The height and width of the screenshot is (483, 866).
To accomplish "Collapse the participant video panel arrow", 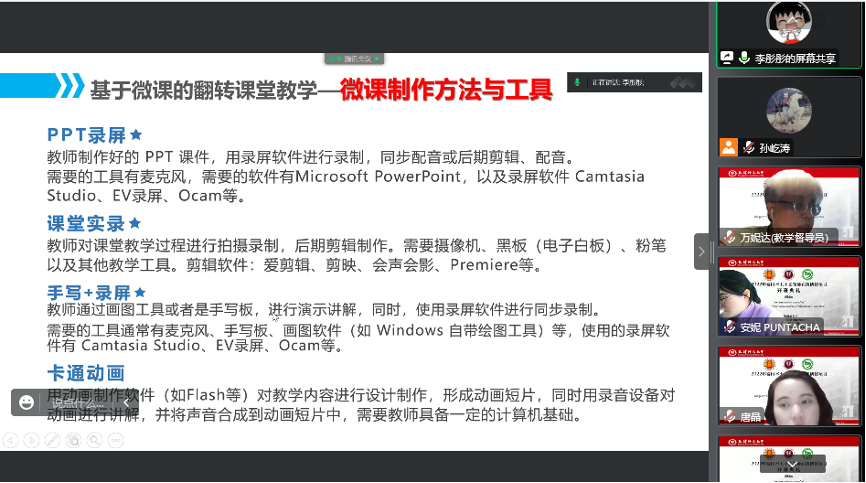I will [x=701, y=251].
